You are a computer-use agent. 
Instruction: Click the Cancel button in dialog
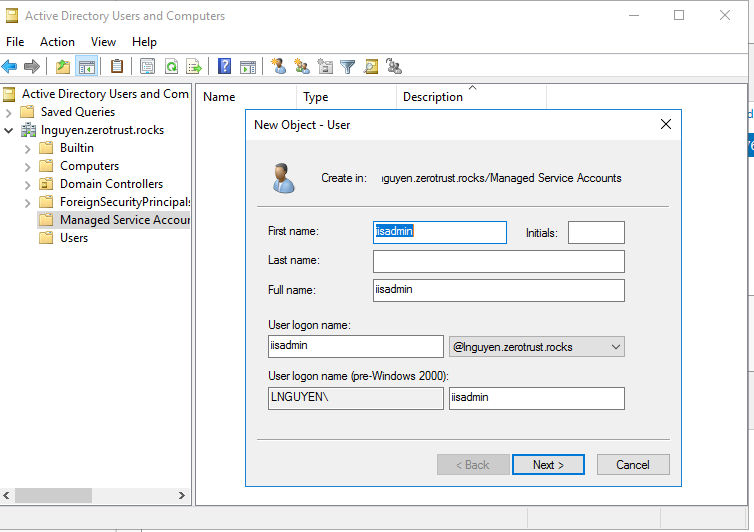(x=632, y=465)
